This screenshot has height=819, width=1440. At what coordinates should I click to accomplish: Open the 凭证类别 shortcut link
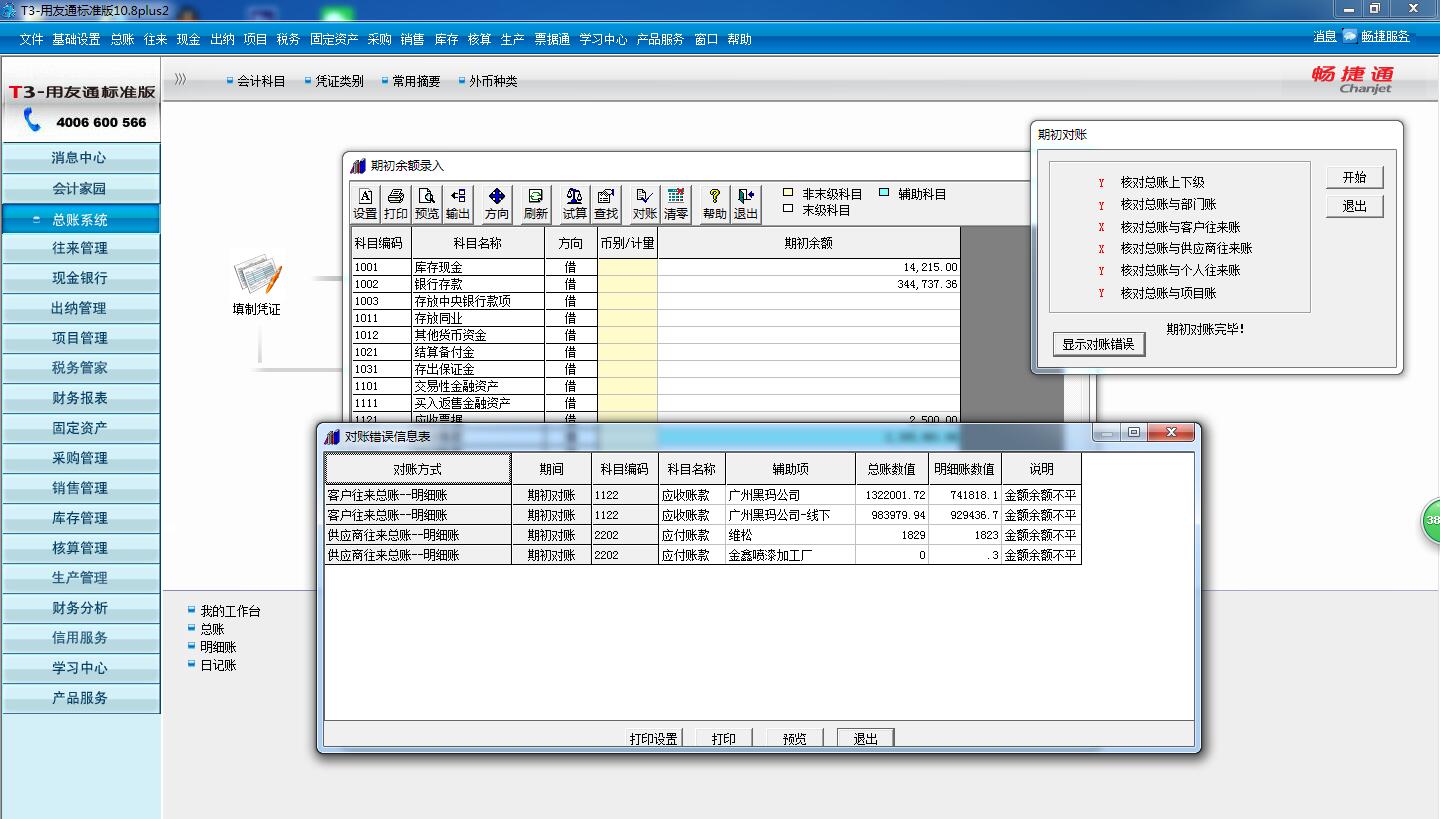(339, 81)
